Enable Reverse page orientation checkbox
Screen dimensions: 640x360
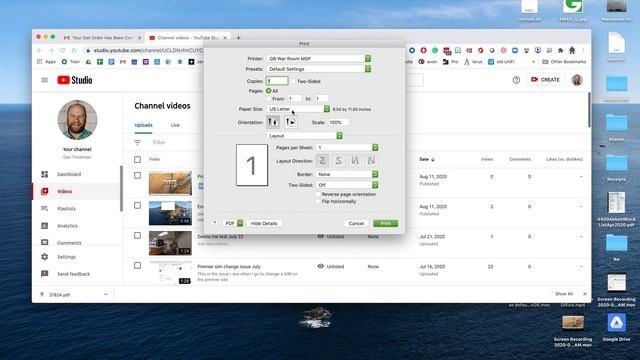[x=318, y=194]
